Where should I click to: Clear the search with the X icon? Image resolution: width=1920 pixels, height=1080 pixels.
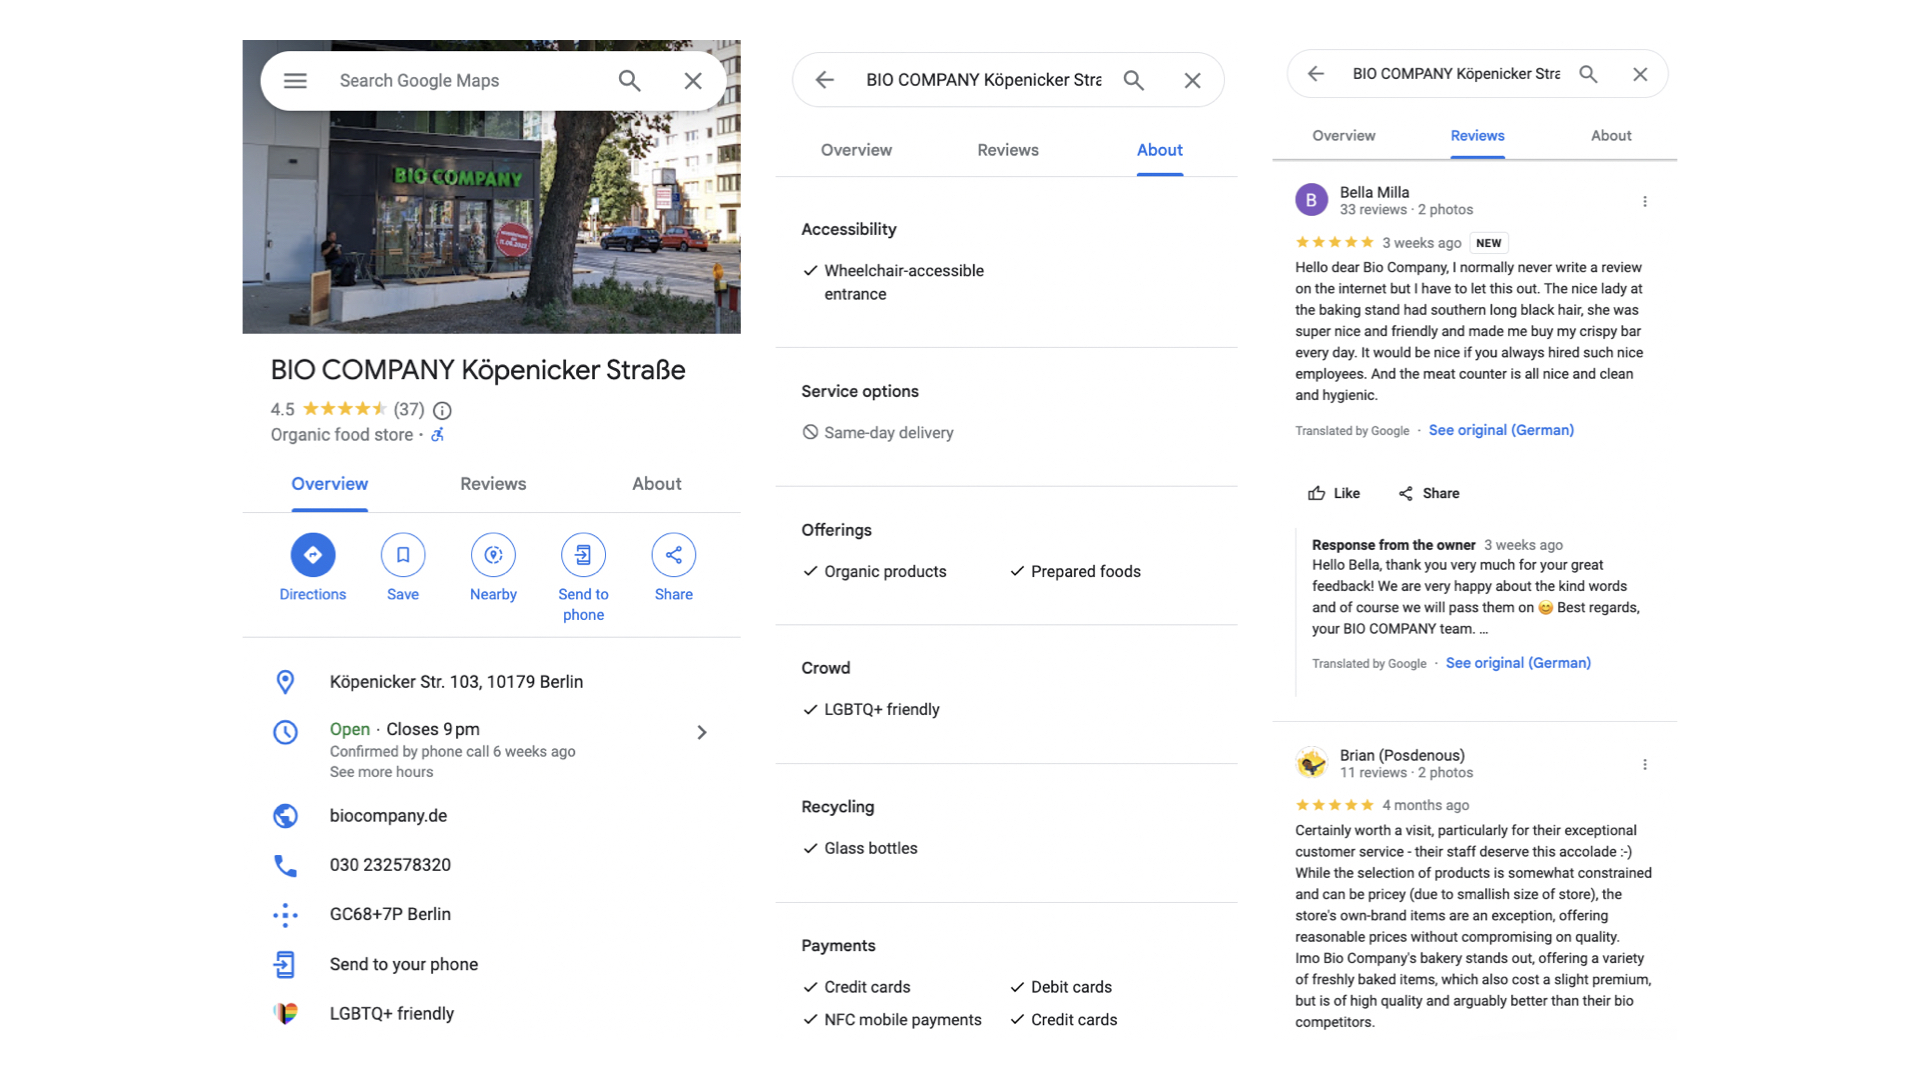[x=693, y=80]
